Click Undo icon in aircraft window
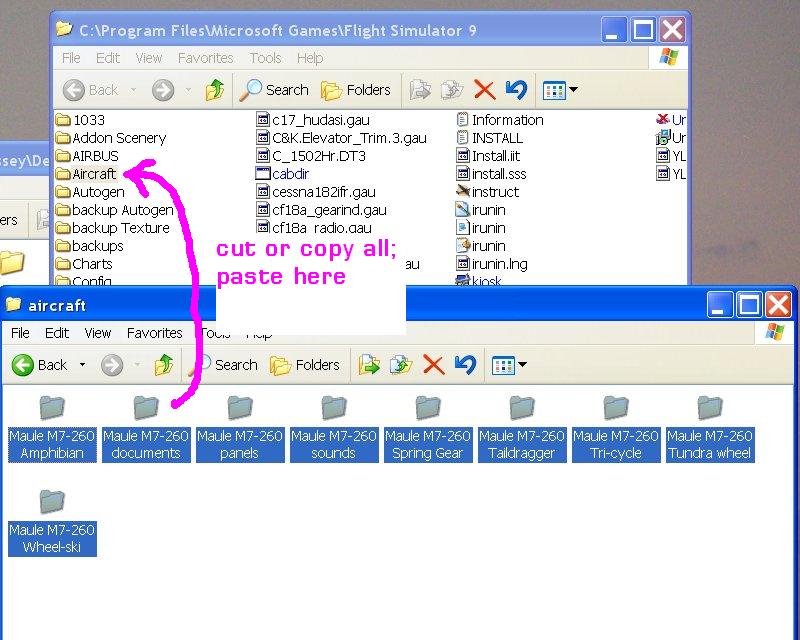Image resolution: width=800 pixels, height=640 pixels. pos(465,365)
